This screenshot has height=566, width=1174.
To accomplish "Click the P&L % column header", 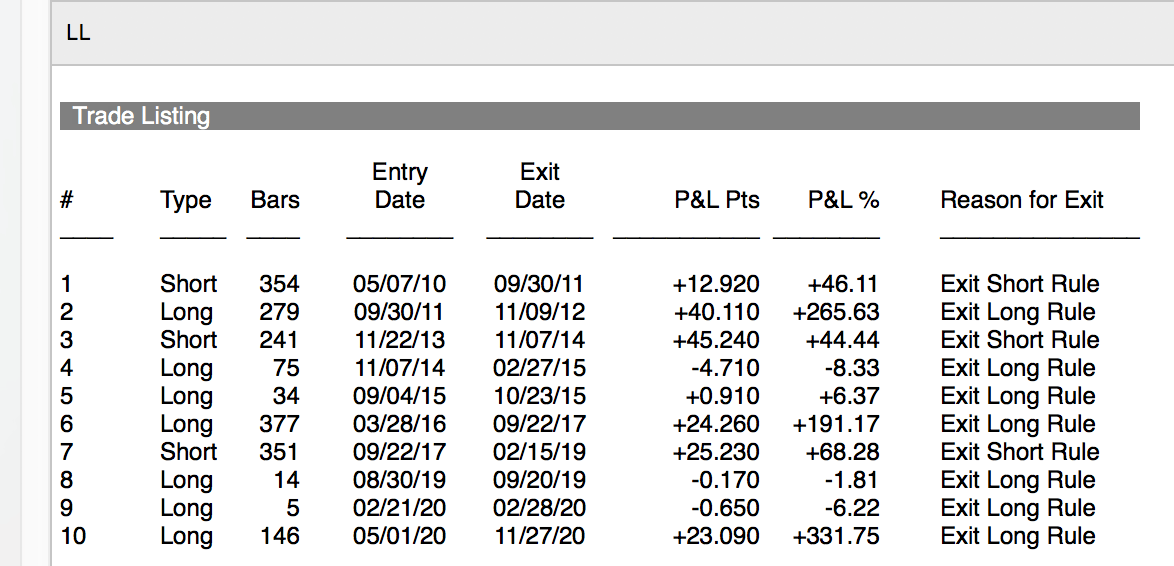I will [x=843, y=200].
